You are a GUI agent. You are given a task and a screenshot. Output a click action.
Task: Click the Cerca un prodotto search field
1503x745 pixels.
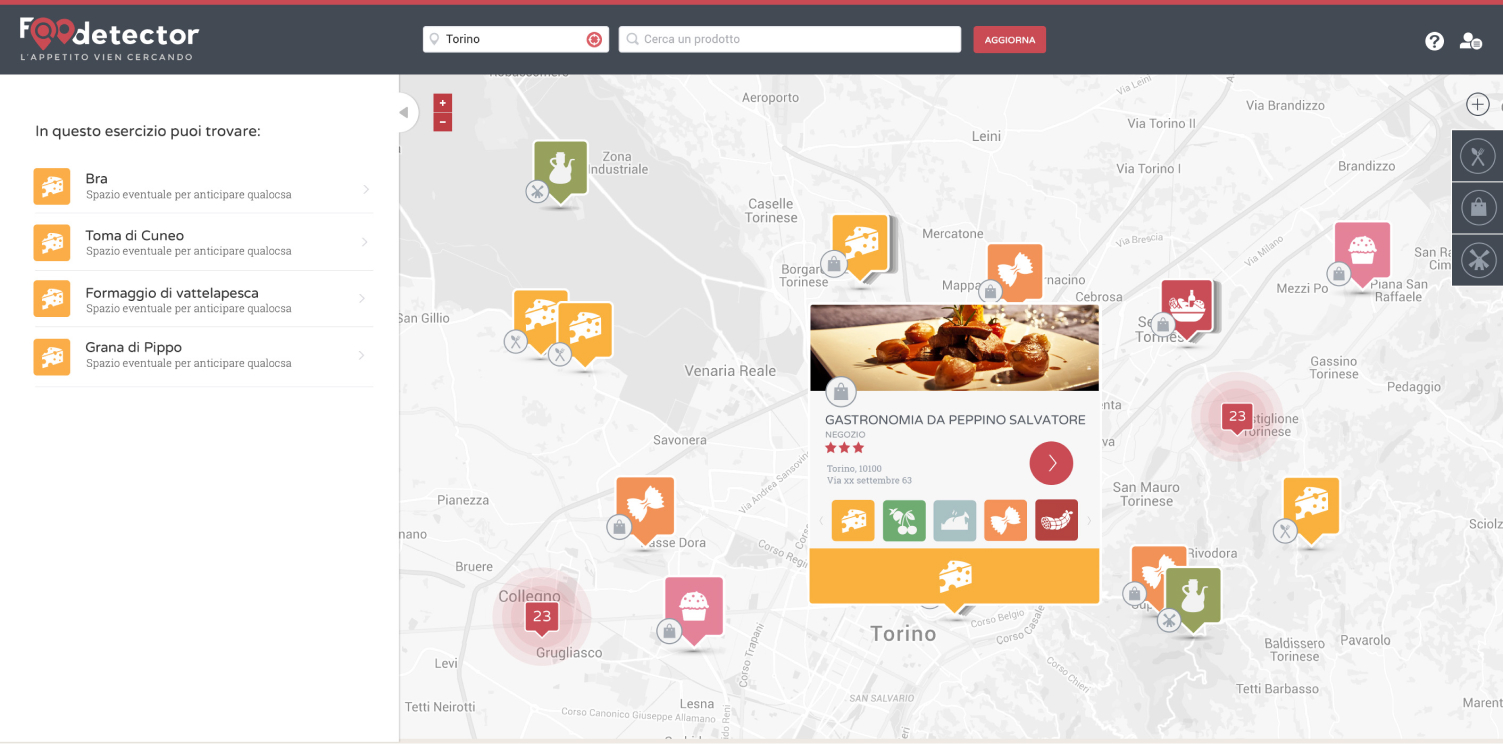click(790, 39)
